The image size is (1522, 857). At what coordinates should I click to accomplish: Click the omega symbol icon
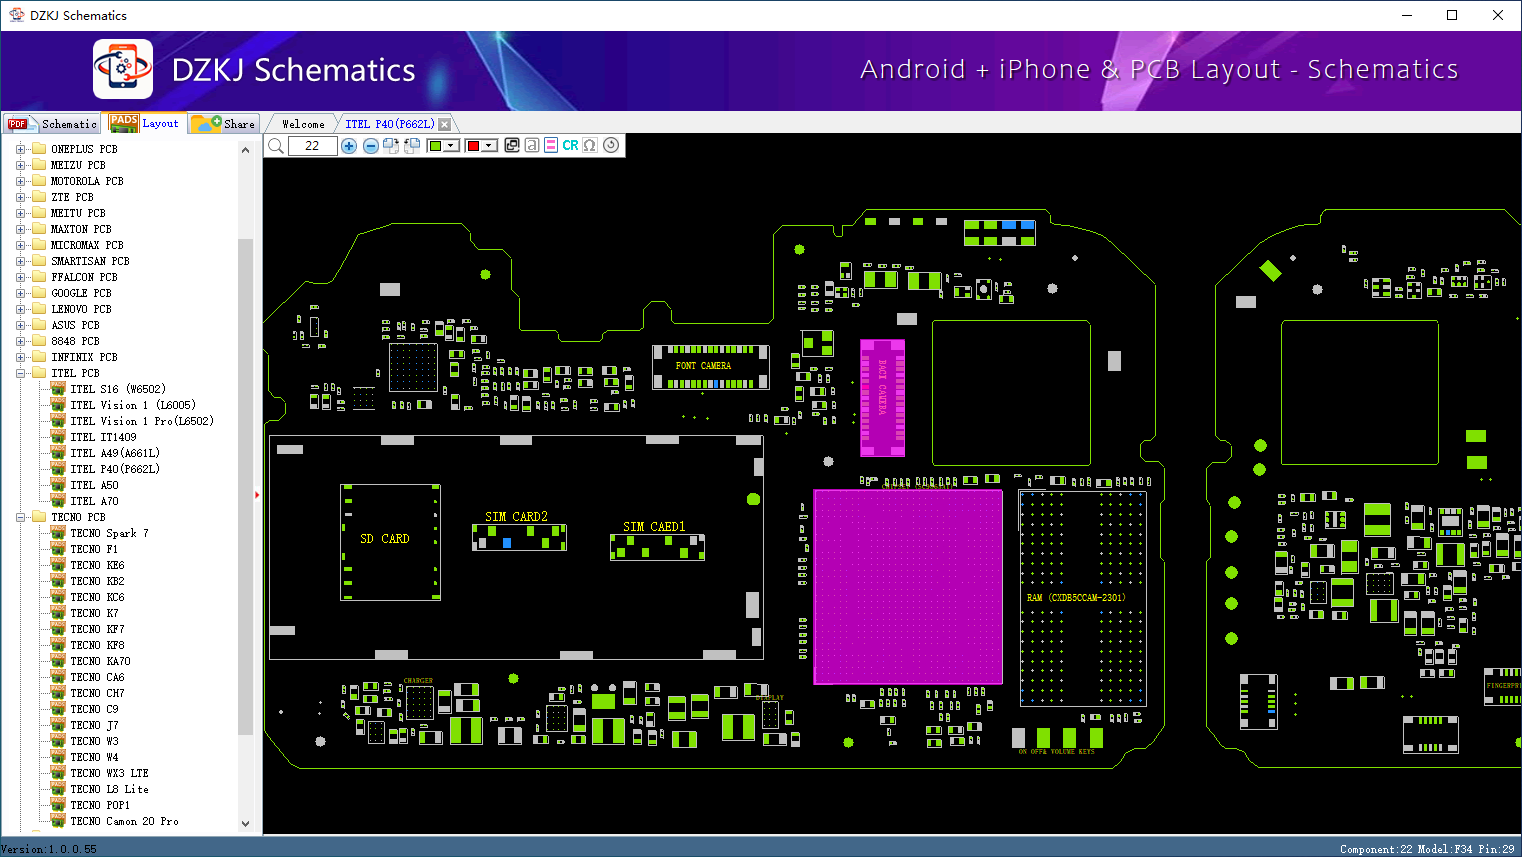[590, 146]
